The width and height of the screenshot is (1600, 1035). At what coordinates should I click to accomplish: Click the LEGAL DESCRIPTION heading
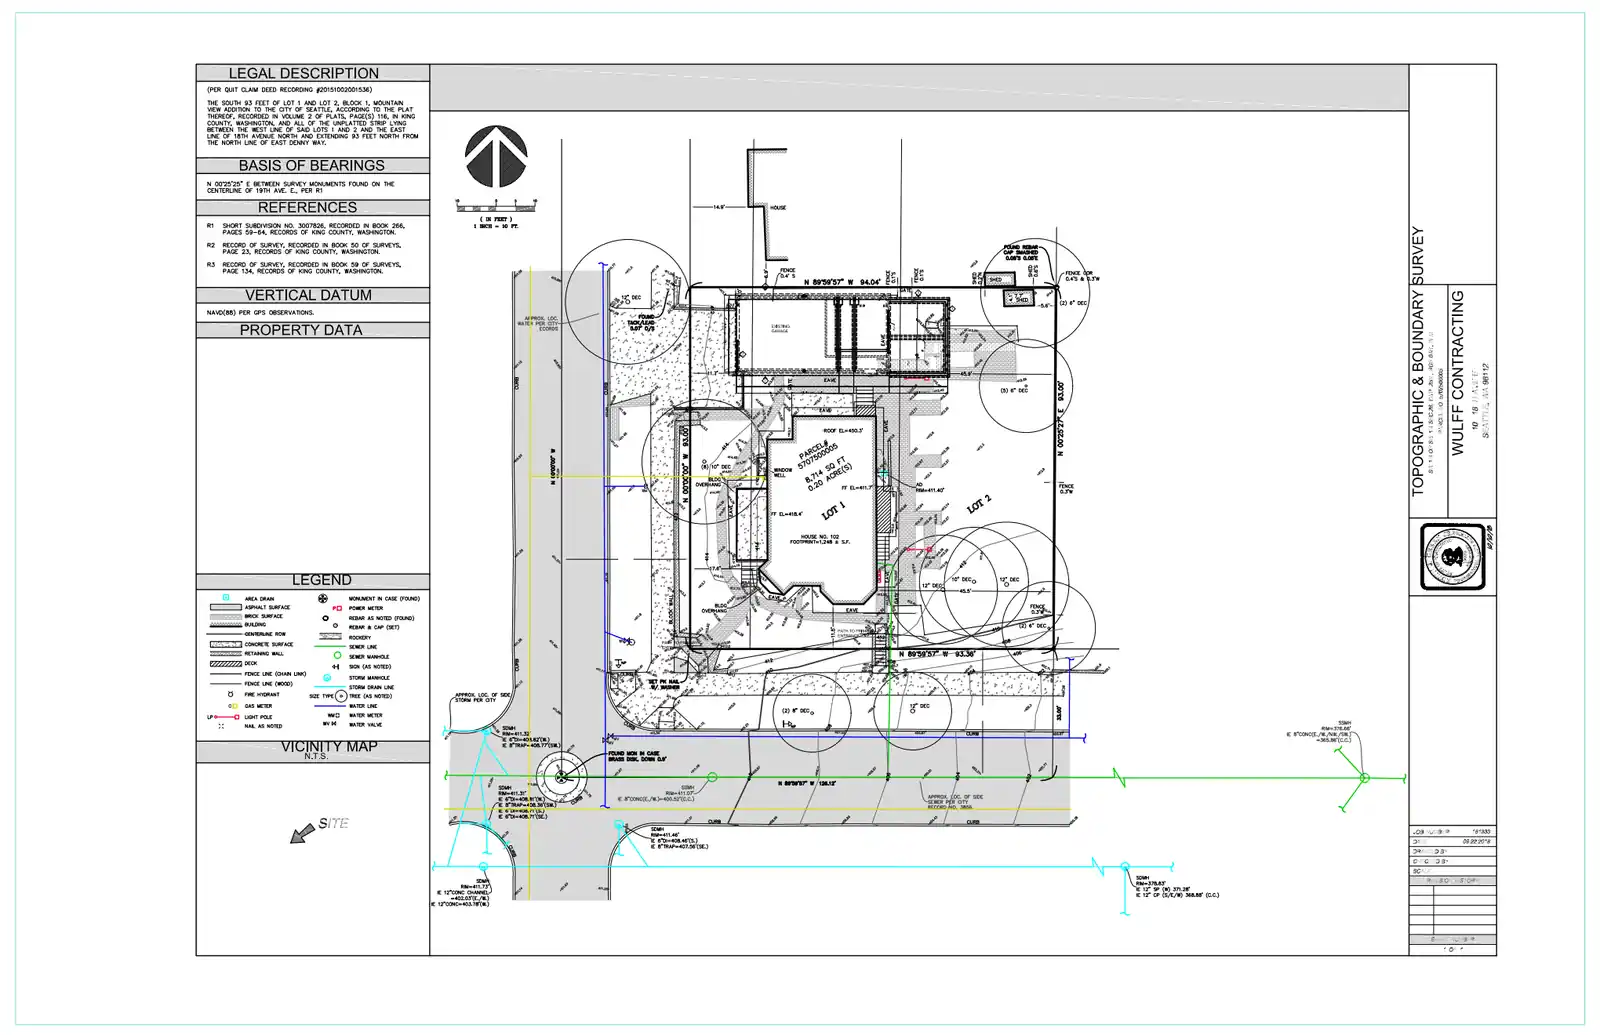point(304,73)
